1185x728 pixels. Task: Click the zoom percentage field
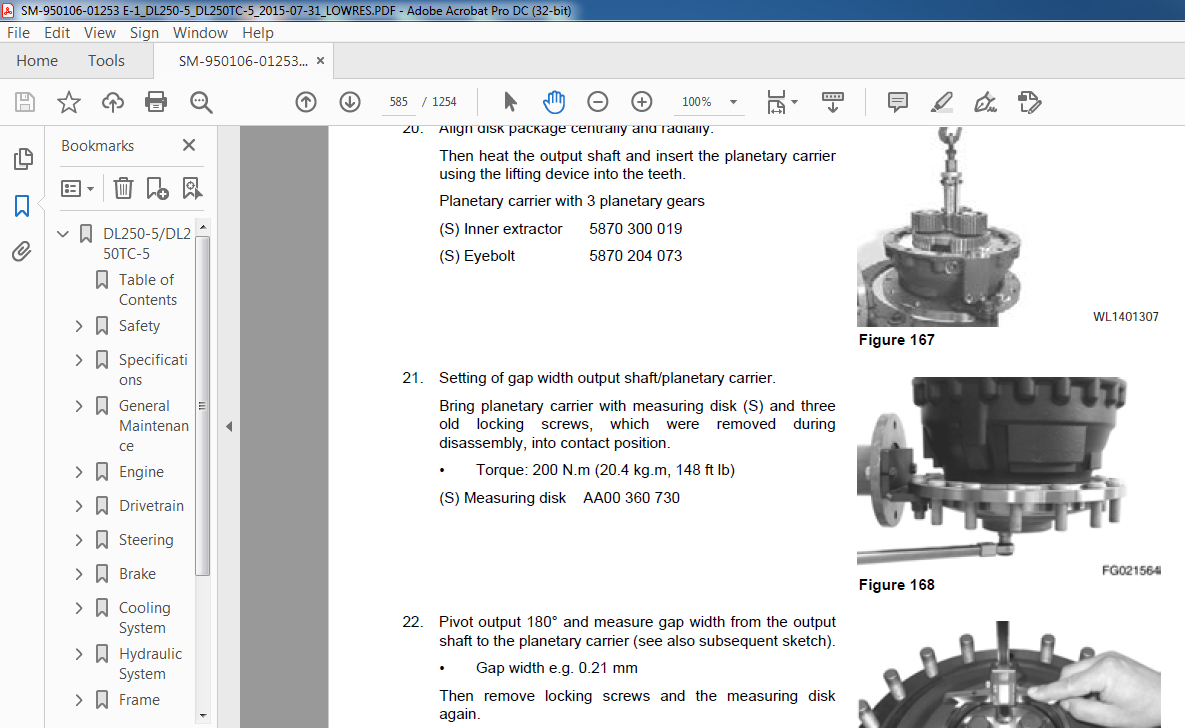tap(697, 102)
